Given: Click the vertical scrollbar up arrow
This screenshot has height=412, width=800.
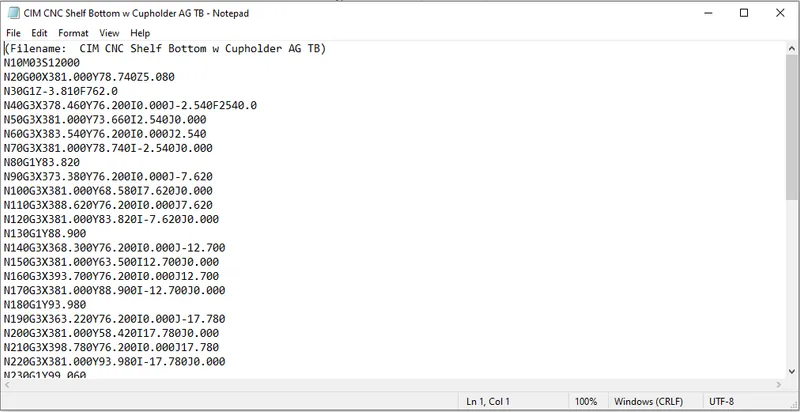Looking at the screenshot, I should click(792, 49).
